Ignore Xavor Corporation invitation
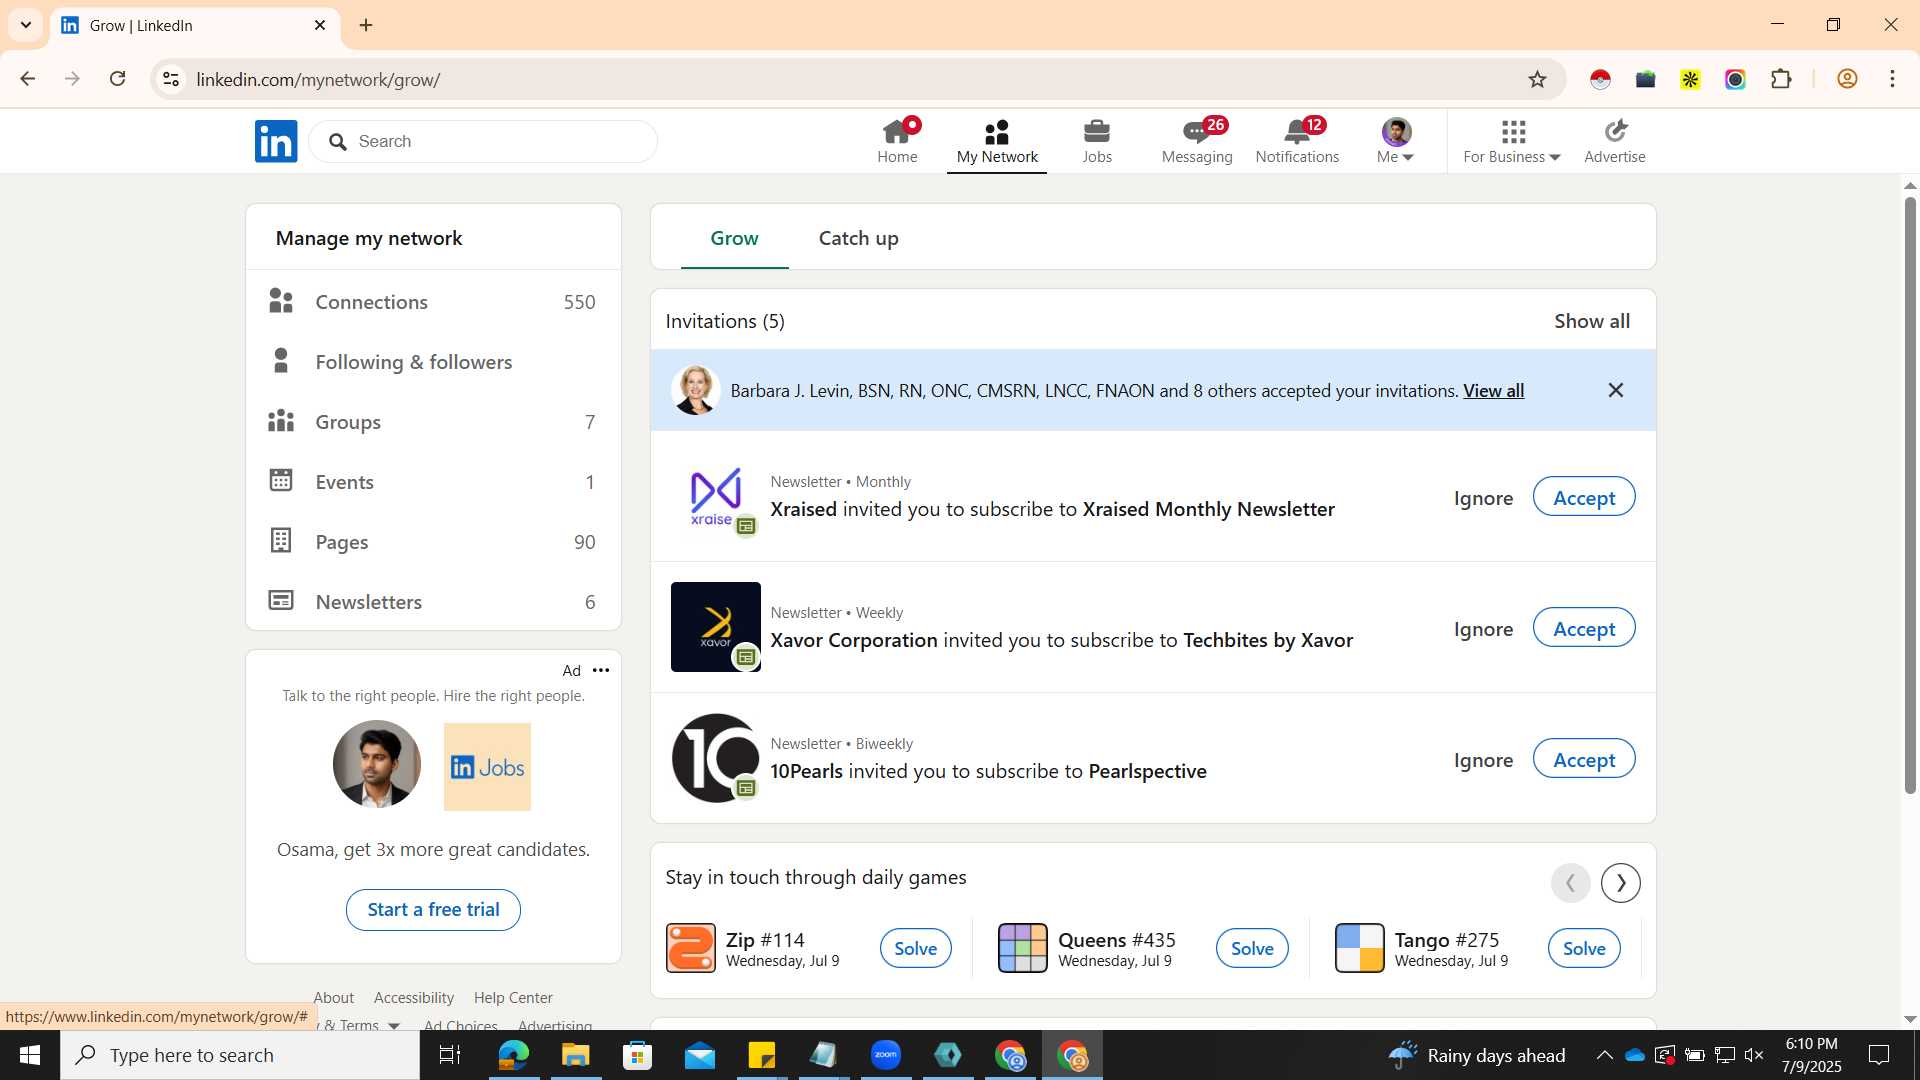Screen dimensions: 1920x1080 (x=1483, y=629)
